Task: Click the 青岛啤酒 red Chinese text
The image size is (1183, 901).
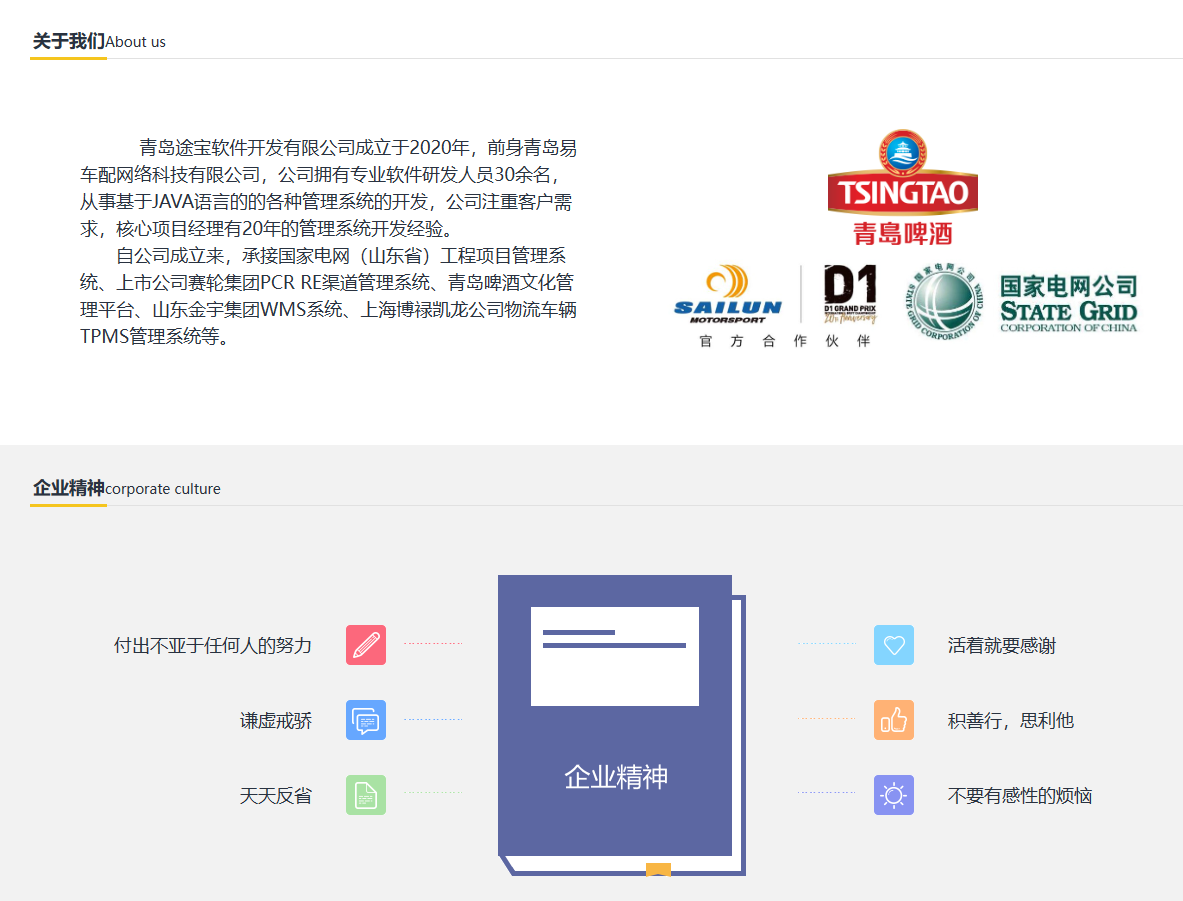Action: click(902, 233)
